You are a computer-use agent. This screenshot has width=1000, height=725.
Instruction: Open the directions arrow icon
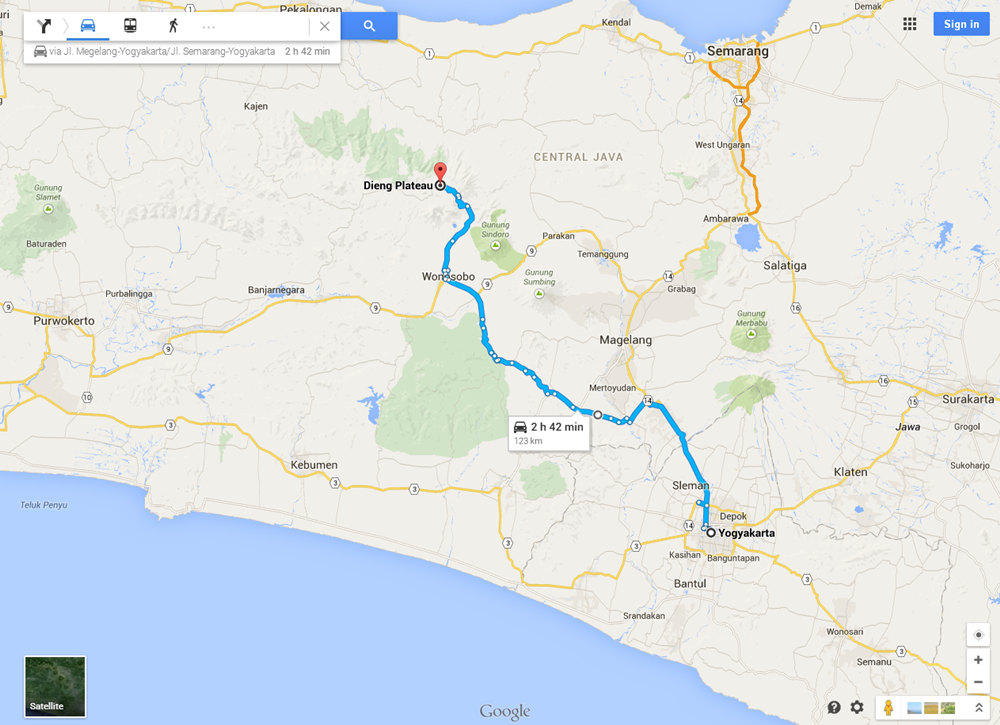tap(43, 26)
